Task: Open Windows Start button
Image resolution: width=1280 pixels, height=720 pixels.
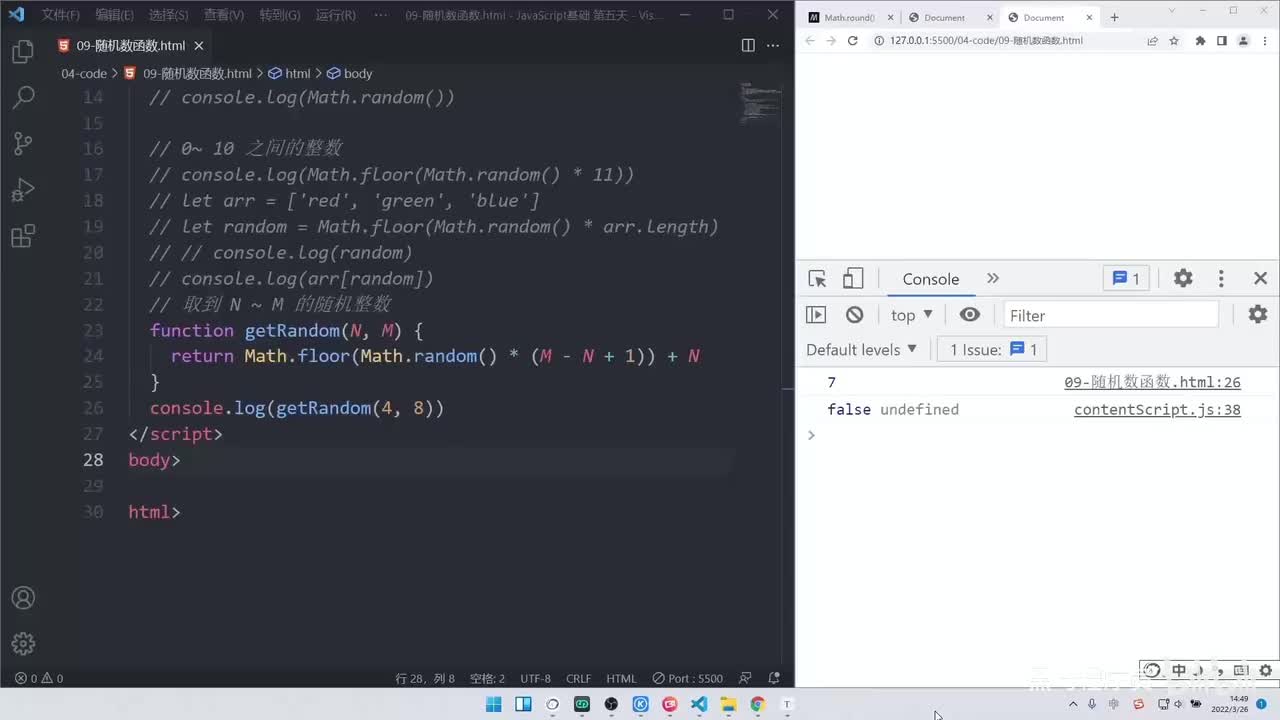Action: (x=494, y=704)
